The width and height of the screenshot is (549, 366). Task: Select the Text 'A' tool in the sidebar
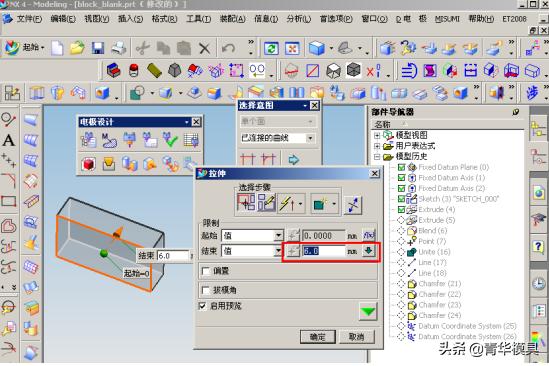pos(9,141)
